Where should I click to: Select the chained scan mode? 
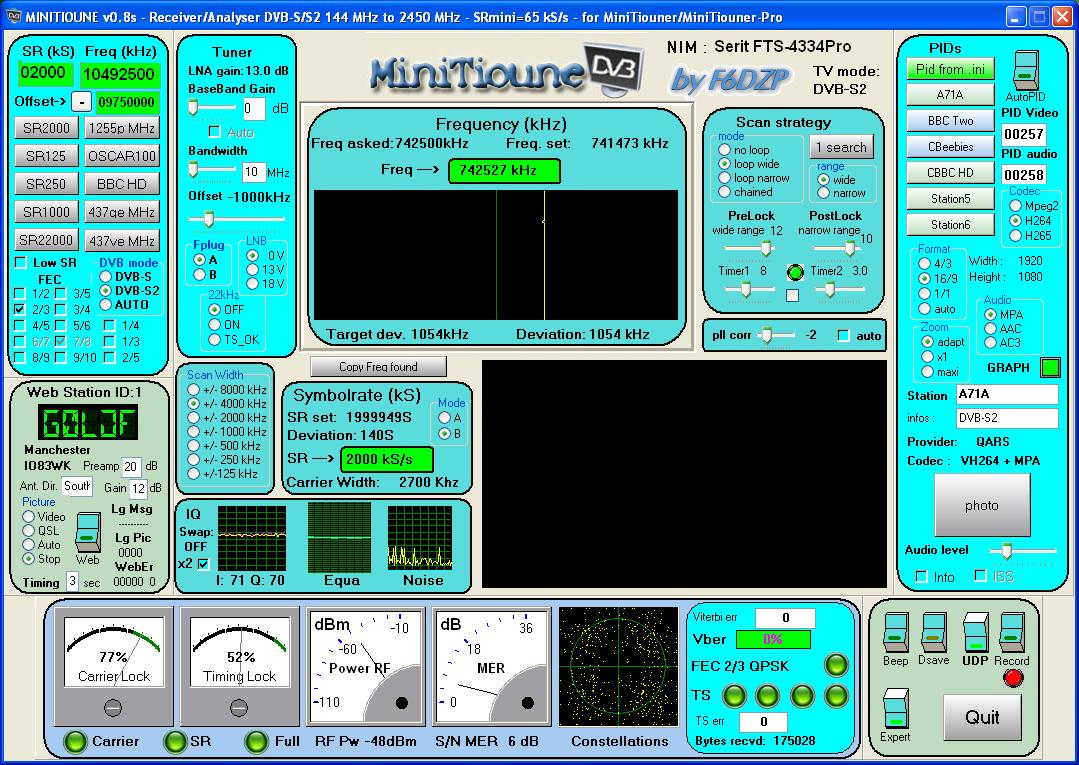pyautogui.click(x=724, y=192)
